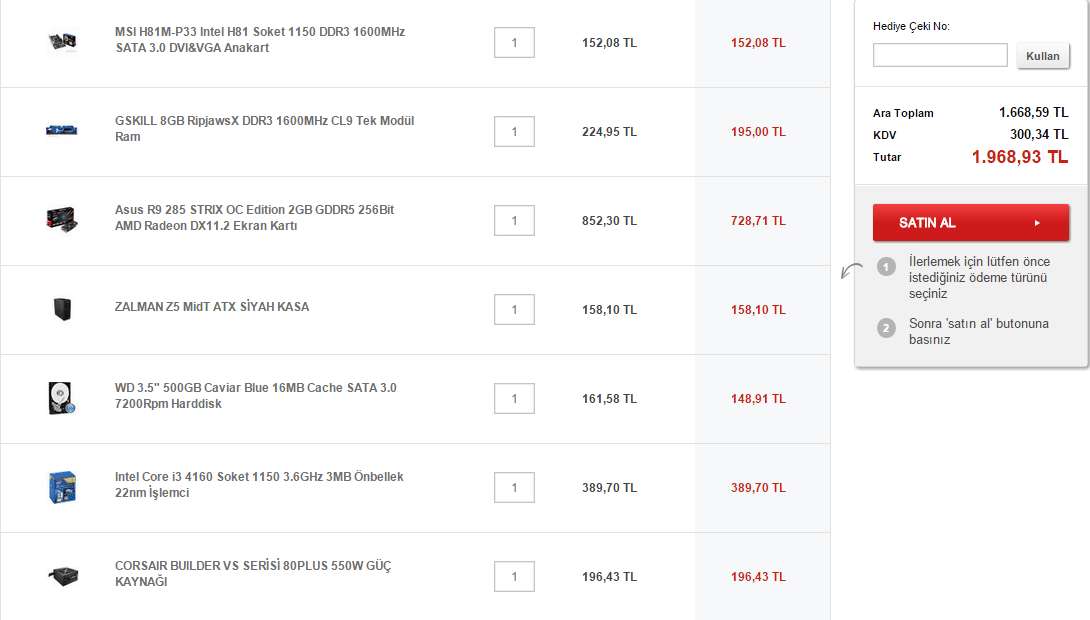Click the GSKILL RipjawsX RAM product image
The image size is (1090, 620).
pos(62,130)
